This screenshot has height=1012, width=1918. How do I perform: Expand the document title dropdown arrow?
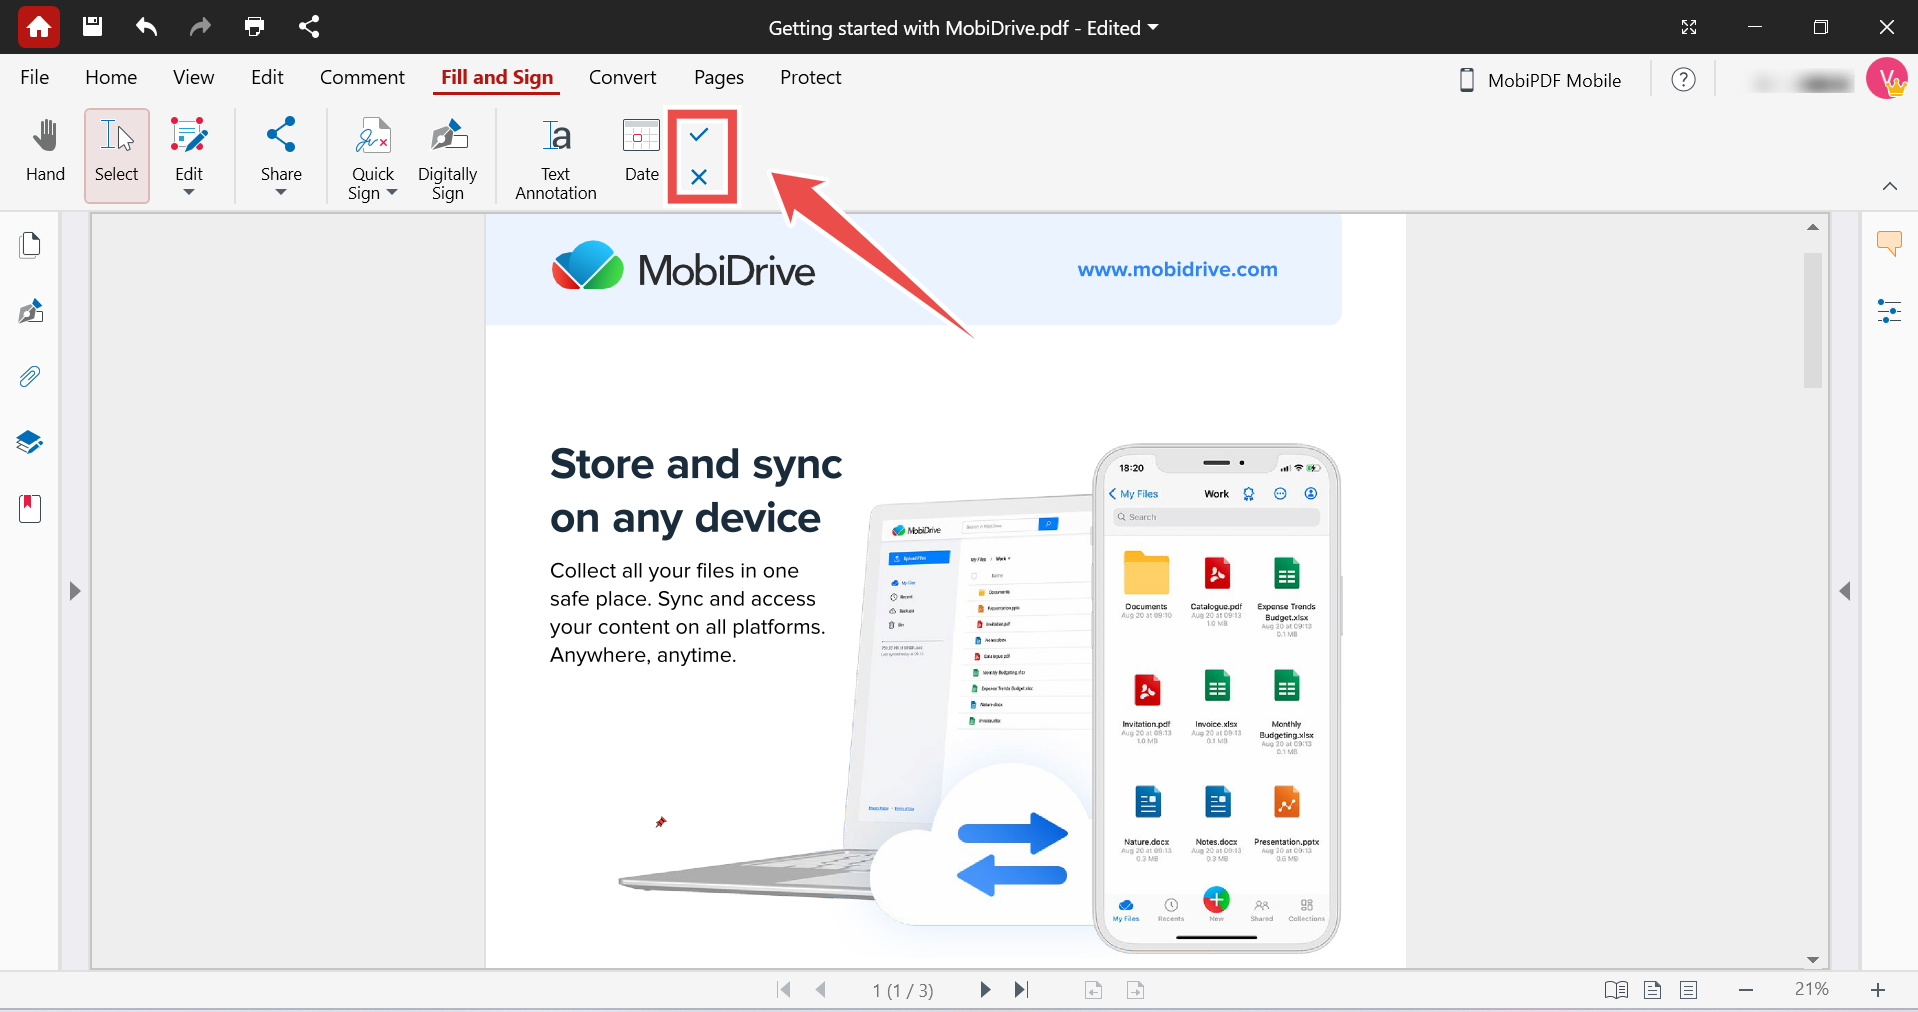pyautogui.click(x=1153, y=27)
